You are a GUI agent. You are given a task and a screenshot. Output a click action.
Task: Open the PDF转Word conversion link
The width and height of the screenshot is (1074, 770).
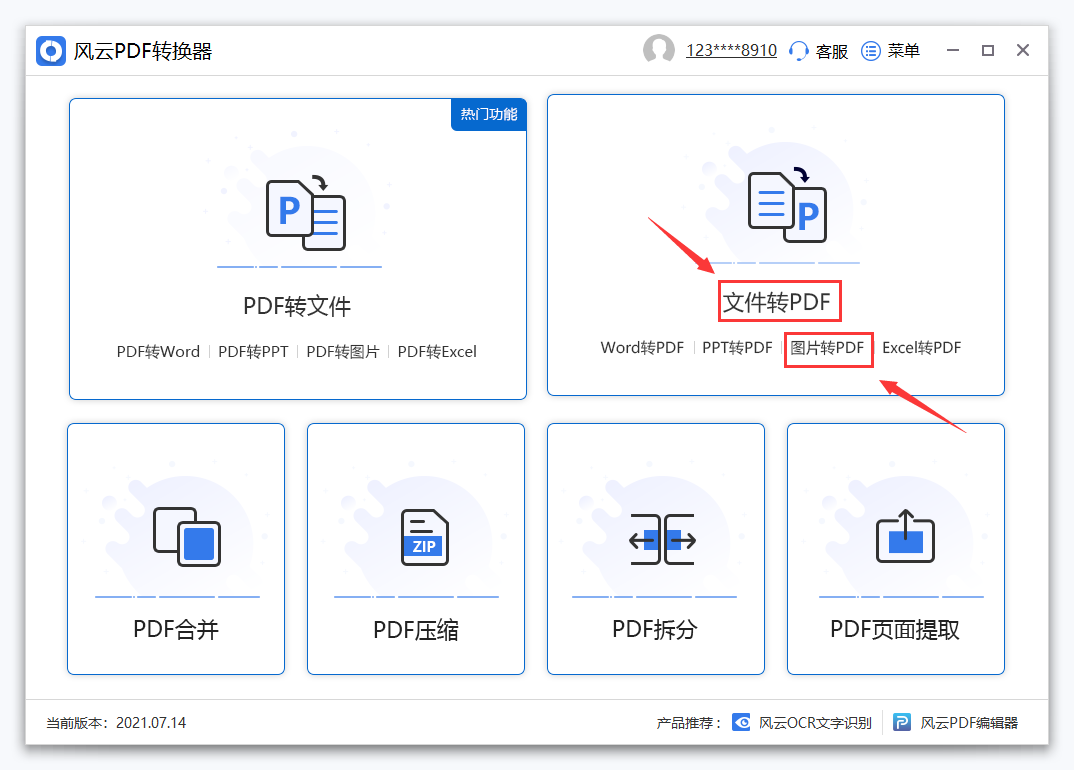tap(158, 351)
